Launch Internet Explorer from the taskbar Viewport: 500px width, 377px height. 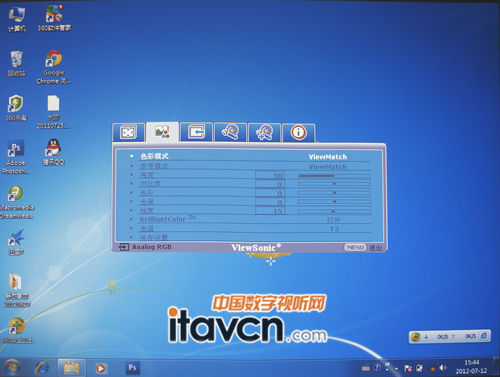click(x=42, y=368)
